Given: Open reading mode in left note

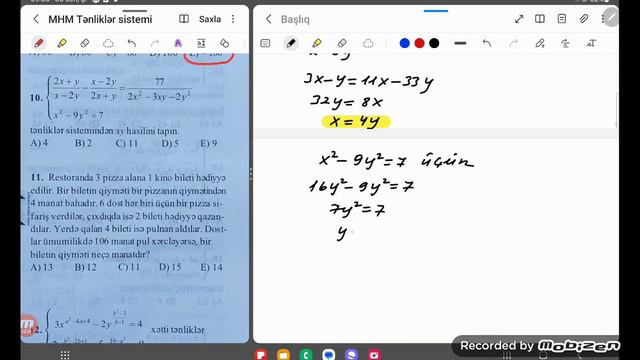Looking at the screenshot, I should [184, 19].
